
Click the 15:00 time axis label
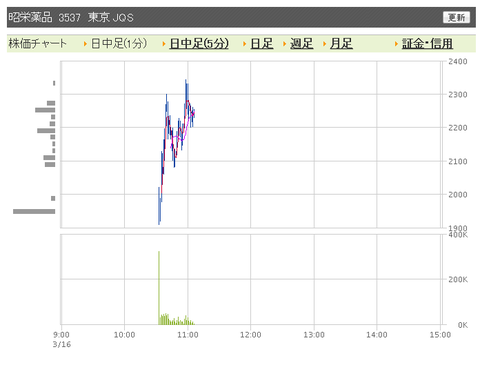pos(440,335)
